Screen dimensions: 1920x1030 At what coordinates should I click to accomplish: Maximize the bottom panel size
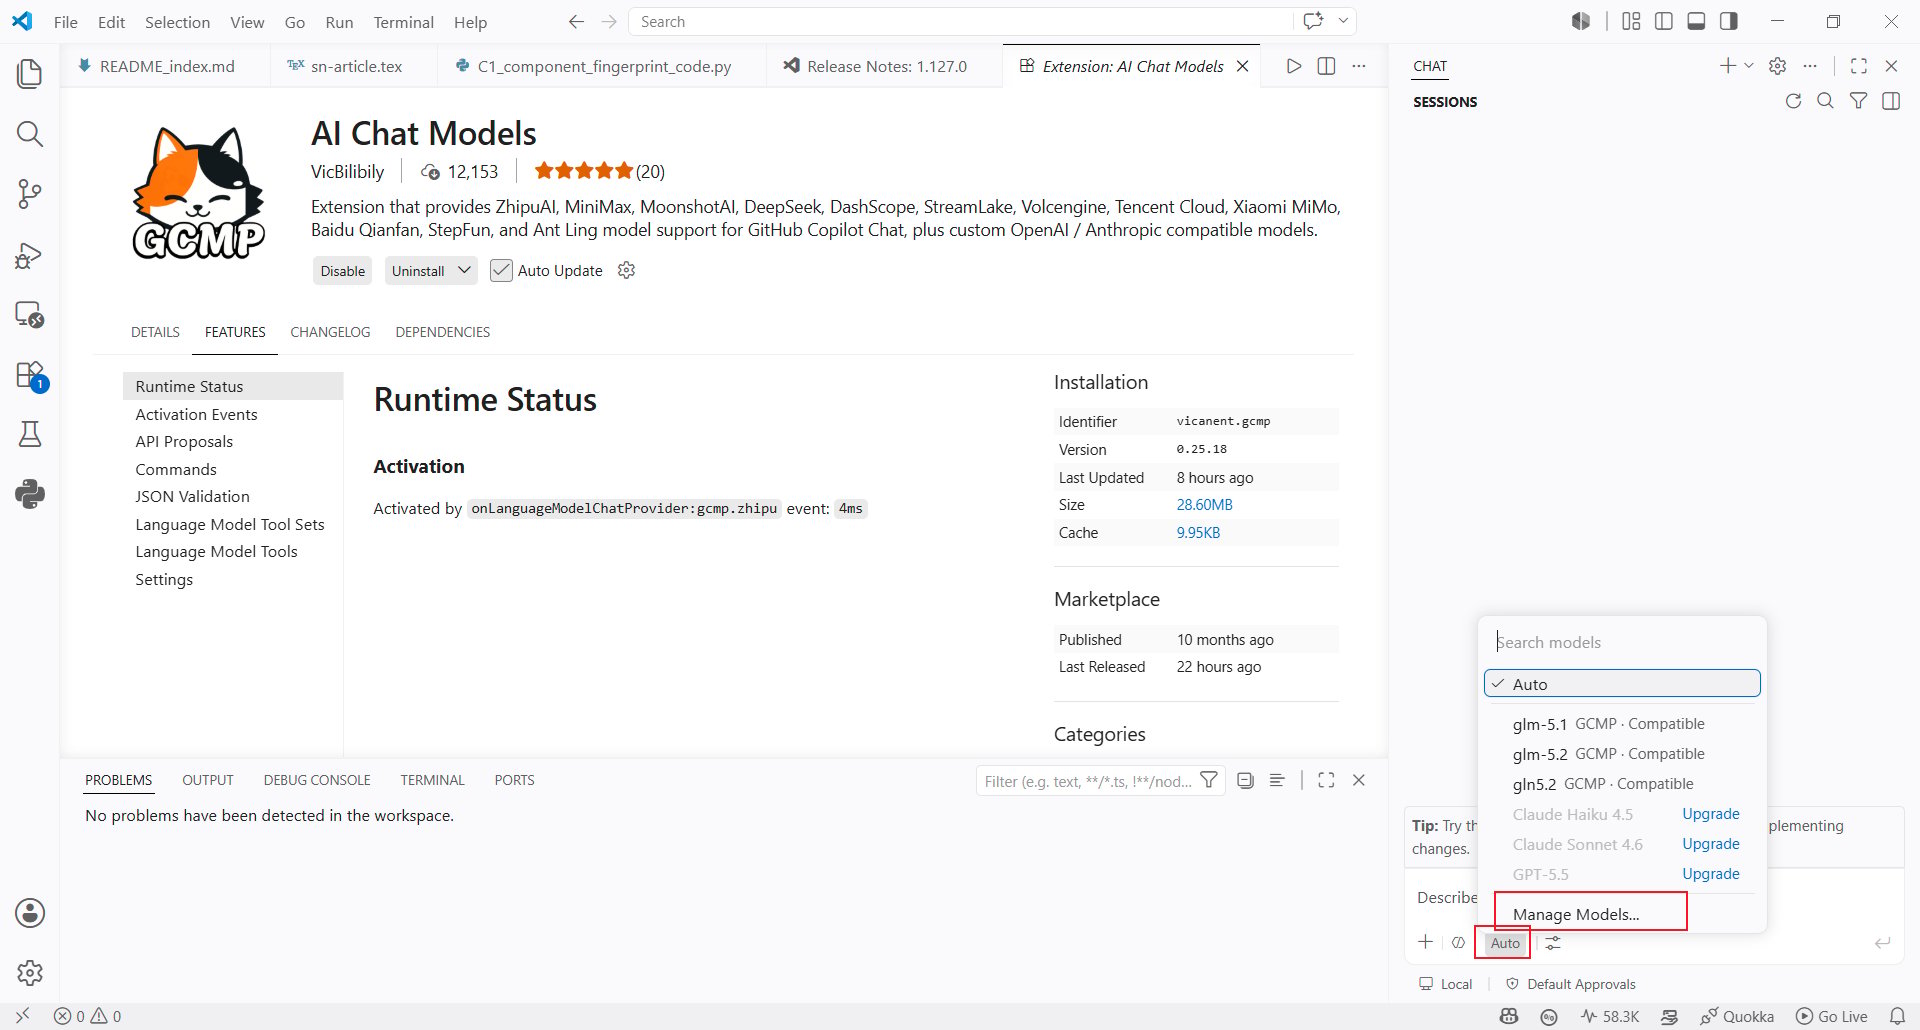point(1326,780)
